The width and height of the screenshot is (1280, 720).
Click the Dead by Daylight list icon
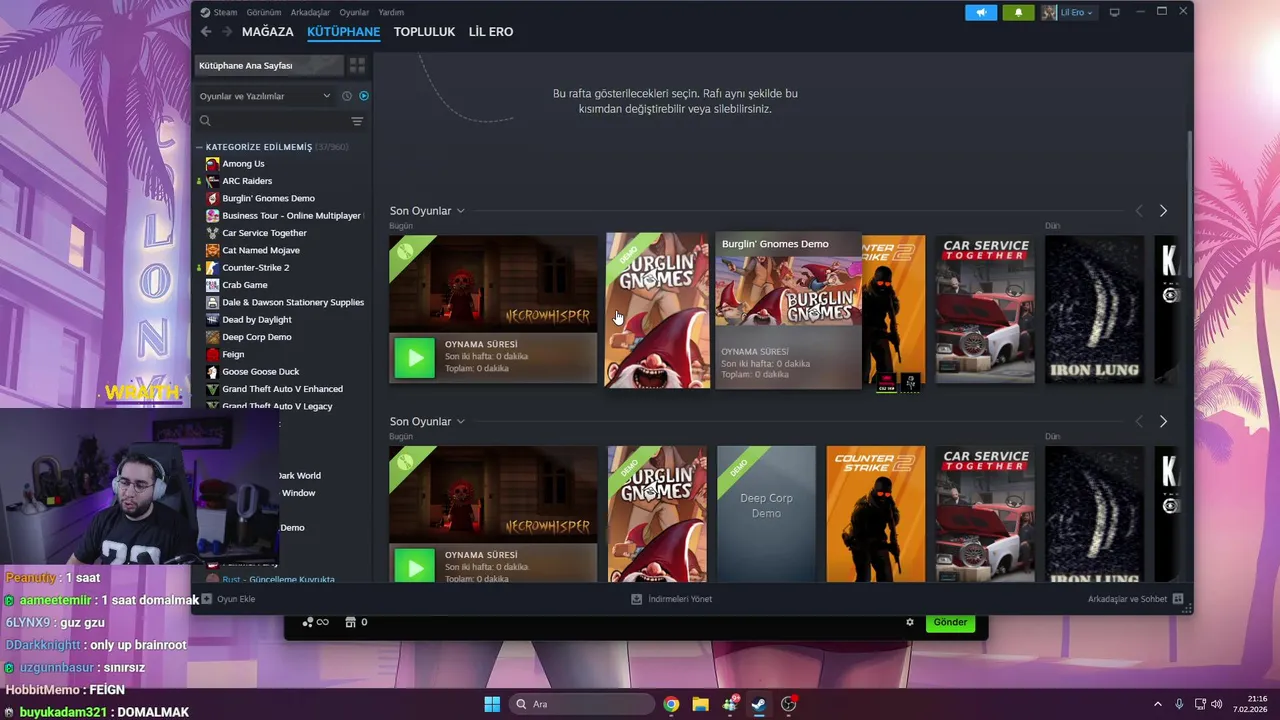[212, 320]
